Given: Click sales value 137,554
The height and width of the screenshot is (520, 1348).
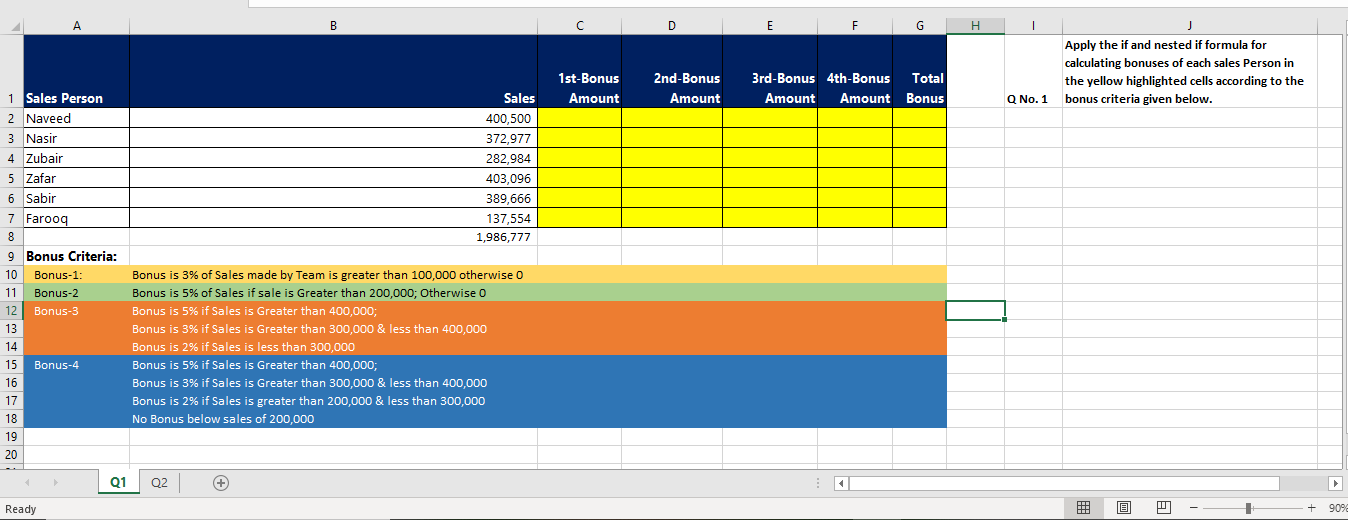Looking at the screenshot, I should pos(333,218).
